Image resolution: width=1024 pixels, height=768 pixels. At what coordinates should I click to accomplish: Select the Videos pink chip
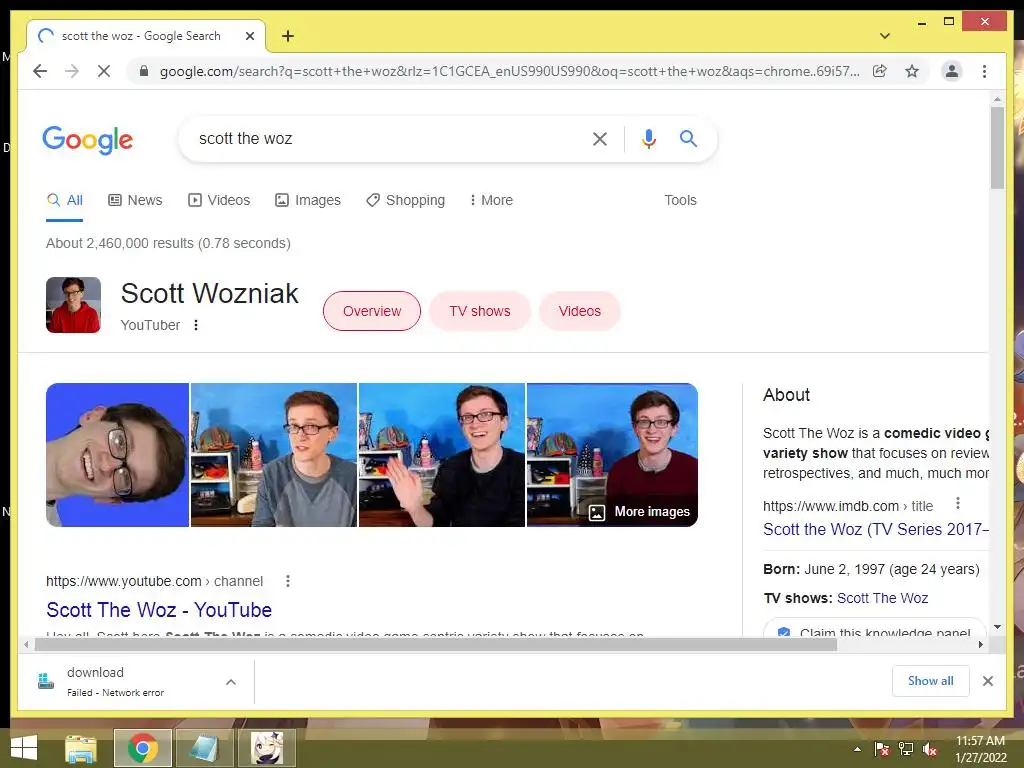[x=579, y=311]
